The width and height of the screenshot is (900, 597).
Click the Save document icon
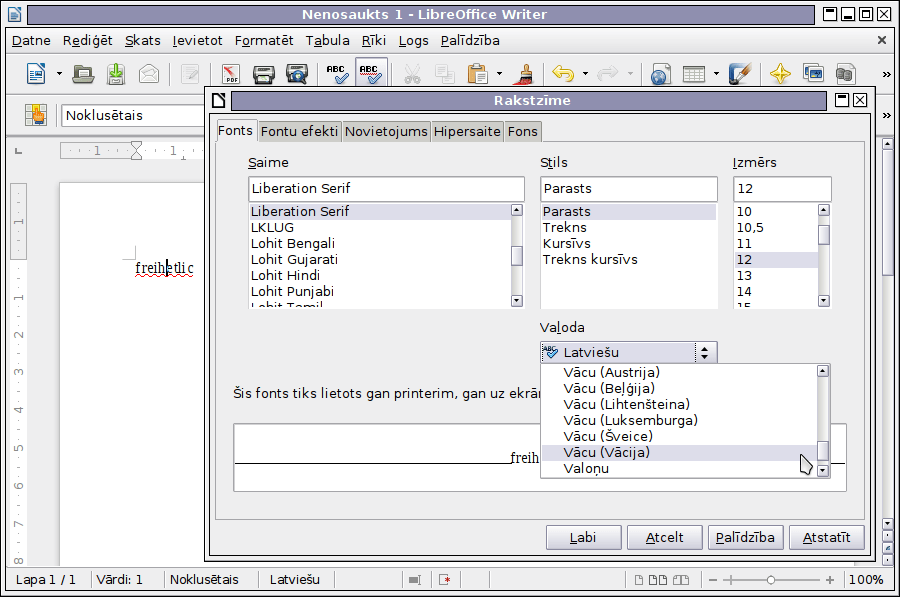(116, 73)
